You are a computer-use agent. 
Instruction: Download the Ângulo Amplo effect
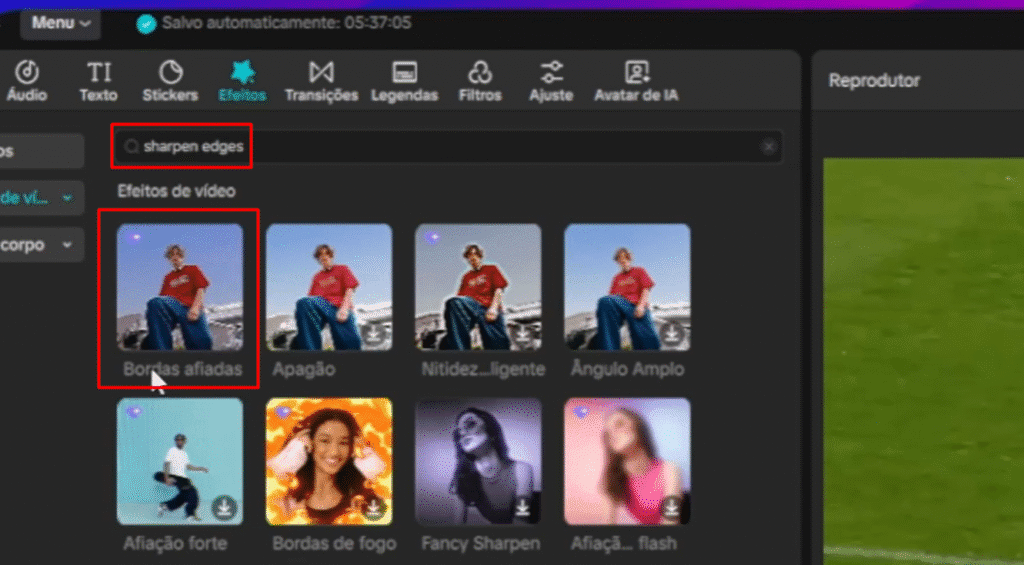pos(671,335)
